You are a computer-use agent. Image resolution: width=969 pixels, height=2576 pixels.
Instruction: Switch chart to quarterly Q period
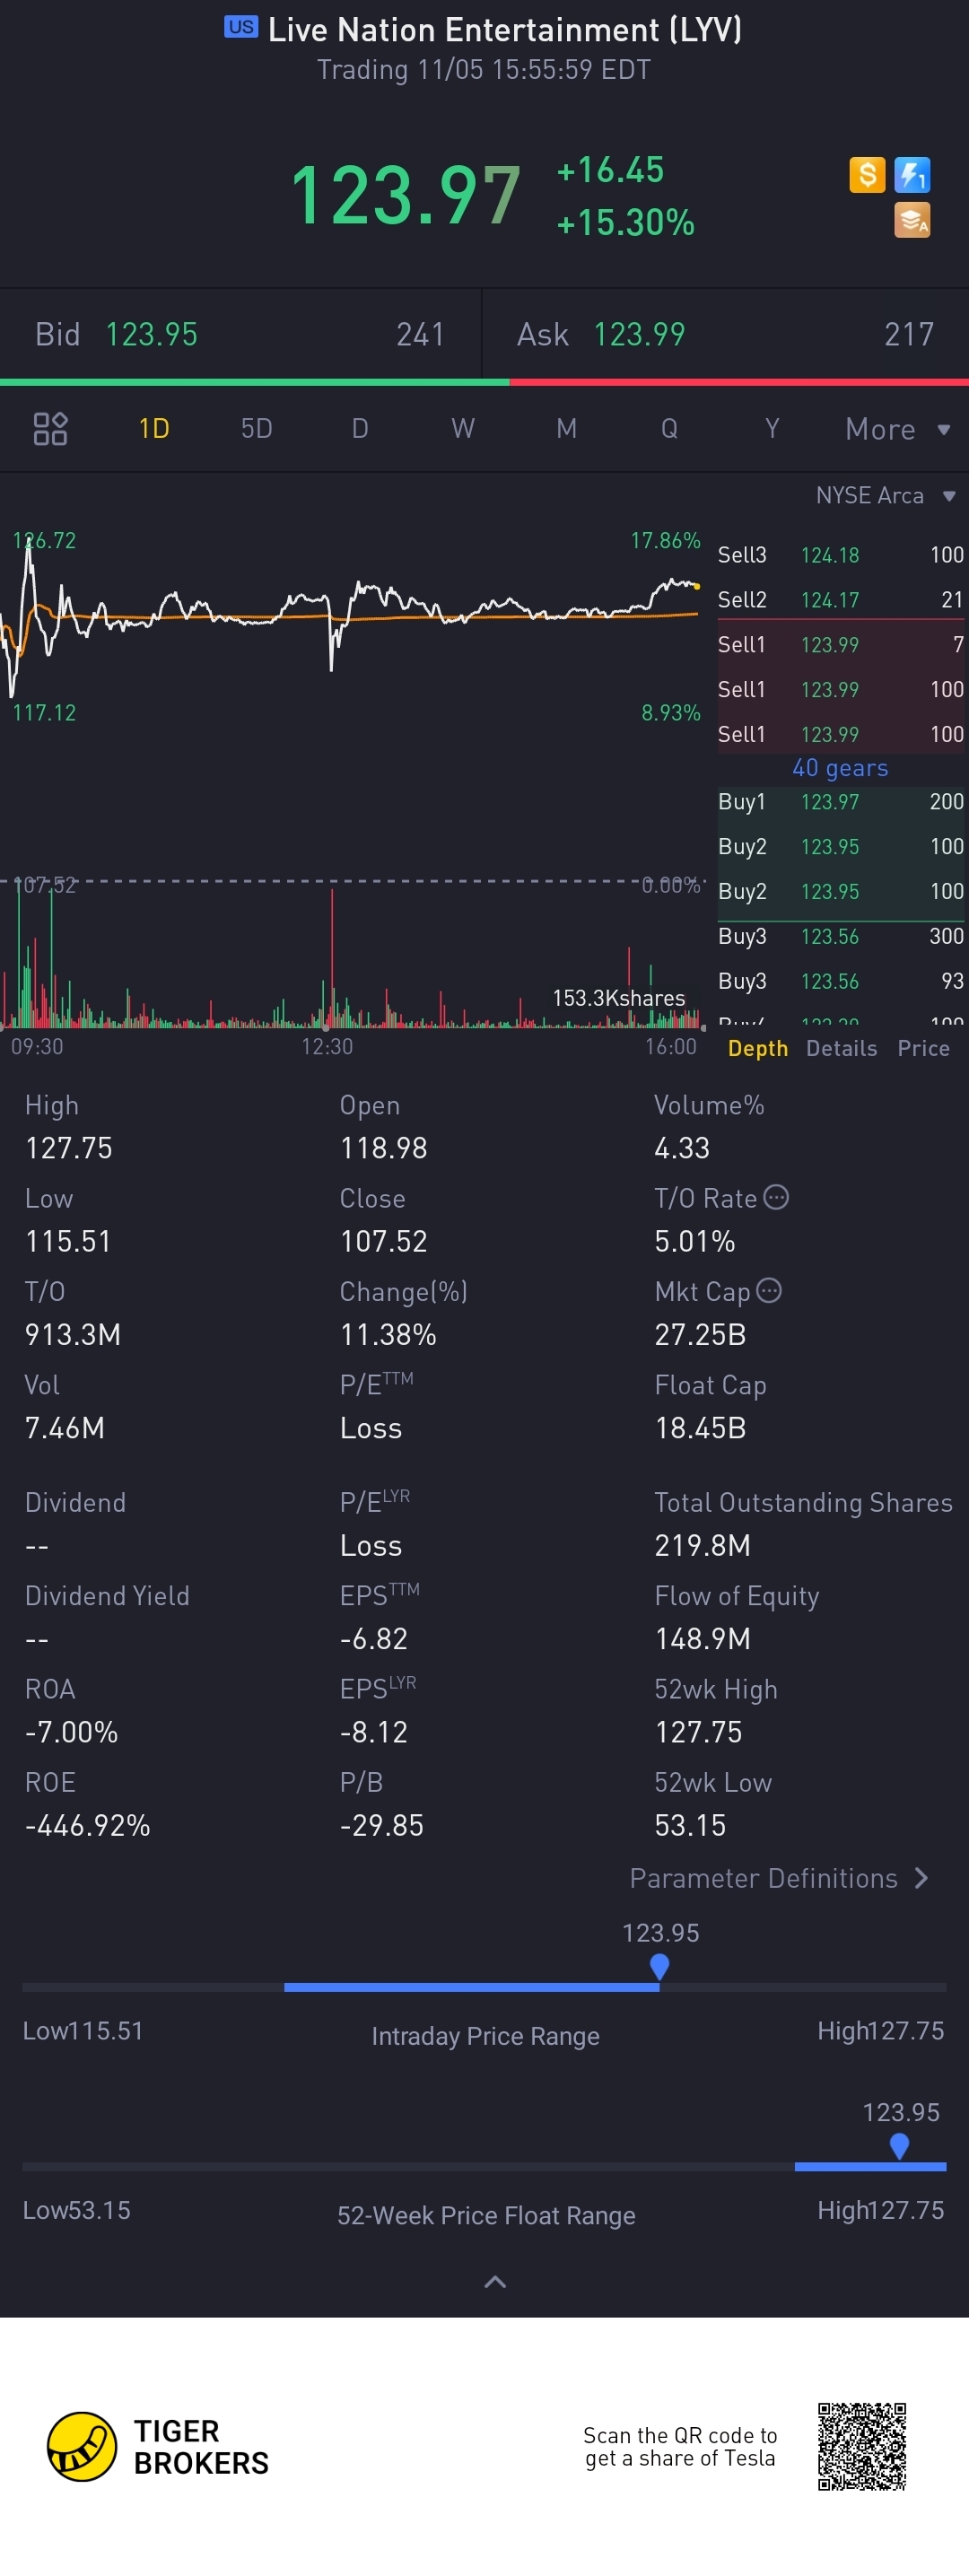669,429
